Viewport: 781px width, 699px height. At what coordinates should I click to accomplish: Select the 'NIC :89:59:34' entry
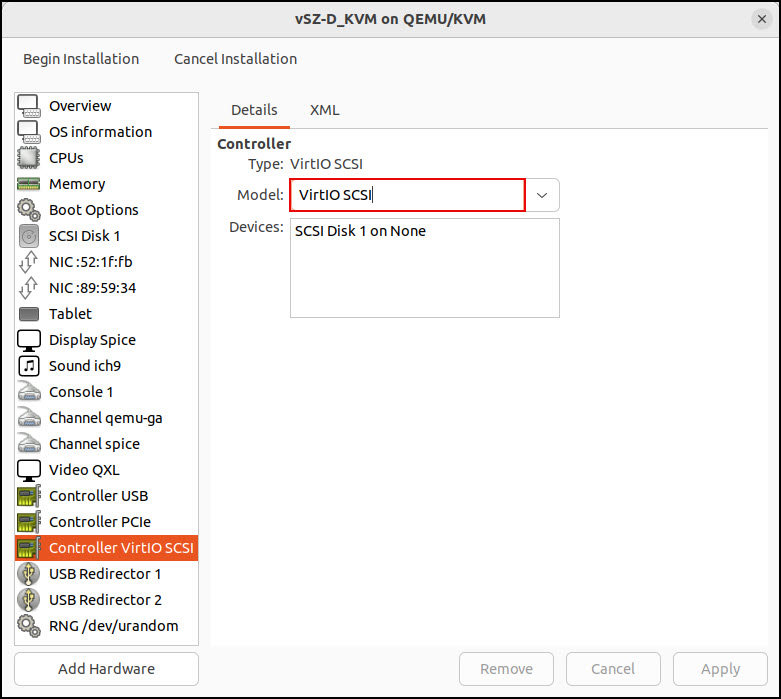click(x=93, y=288)
